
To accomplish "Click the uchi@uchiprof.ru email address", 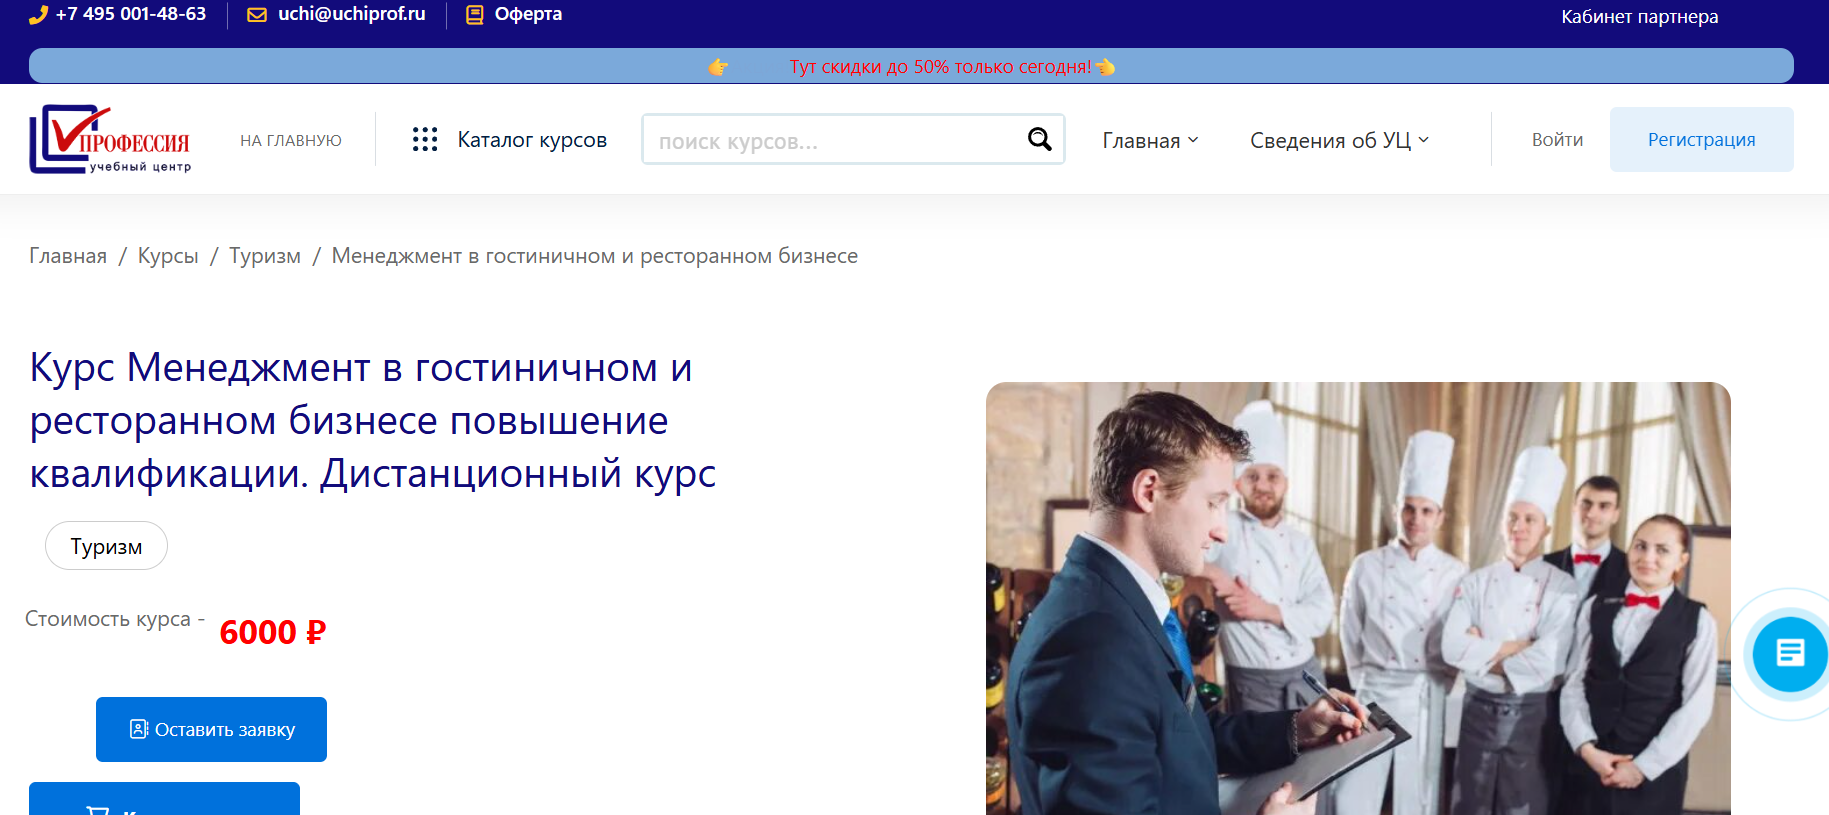I will (351, 15).
